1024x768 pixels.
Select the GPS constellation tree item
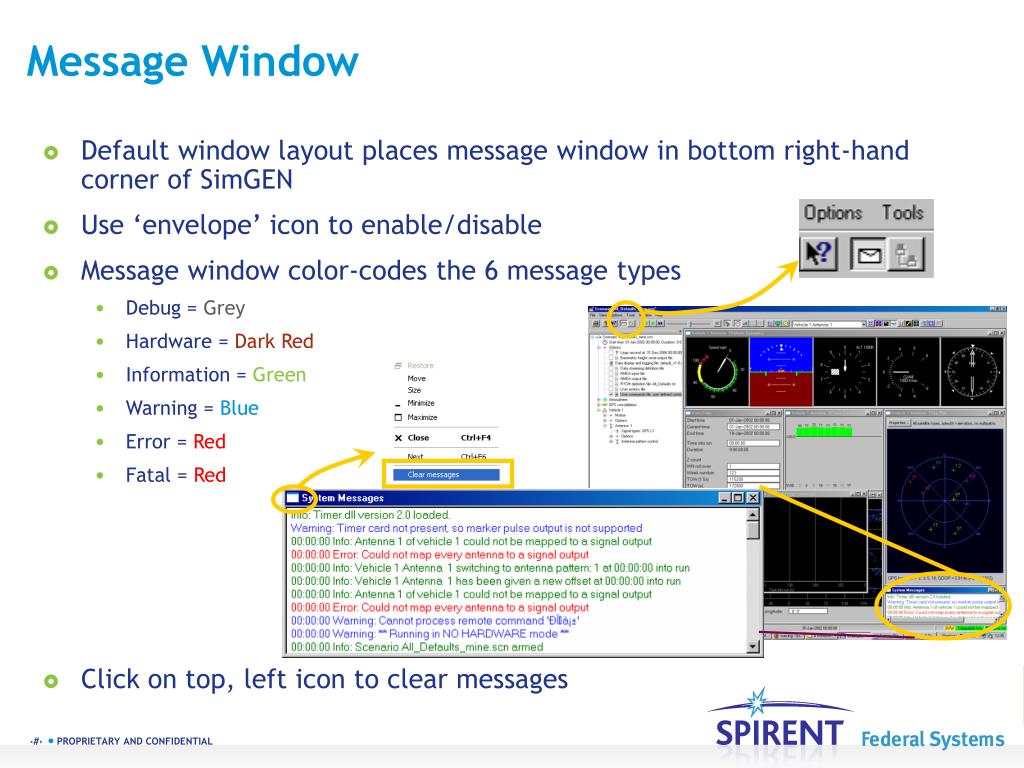coord(622,405)
